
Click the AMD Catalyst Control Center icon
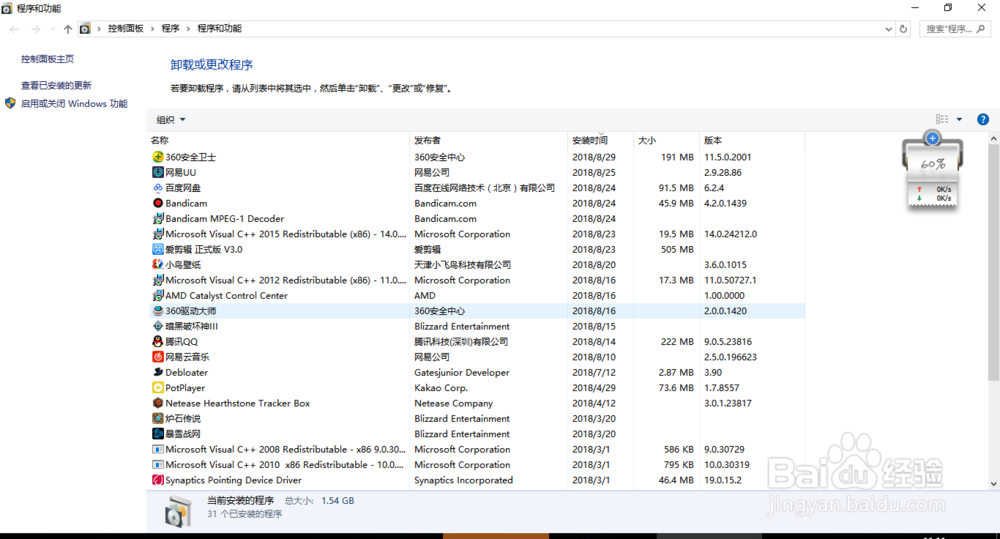158,295
